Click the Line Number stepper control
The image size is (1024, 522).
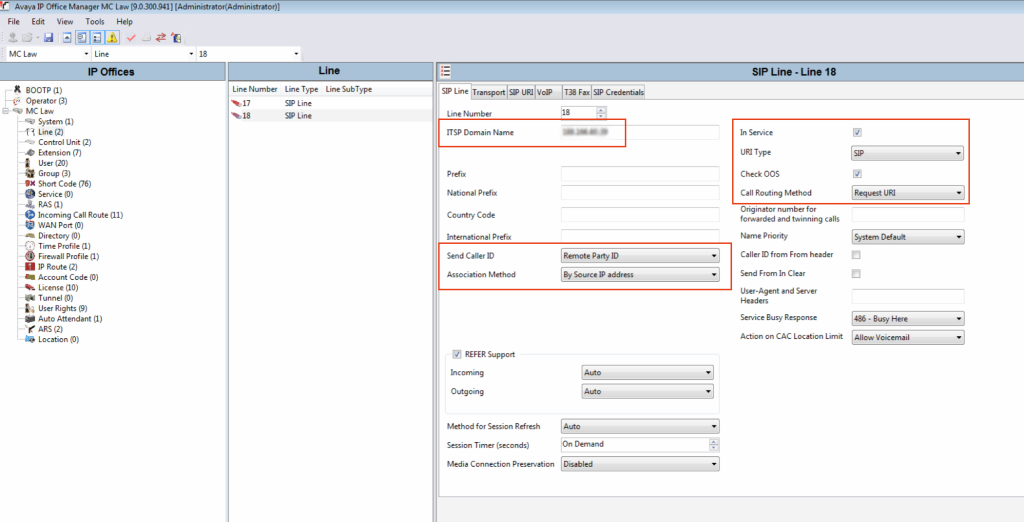pos(601,112)
